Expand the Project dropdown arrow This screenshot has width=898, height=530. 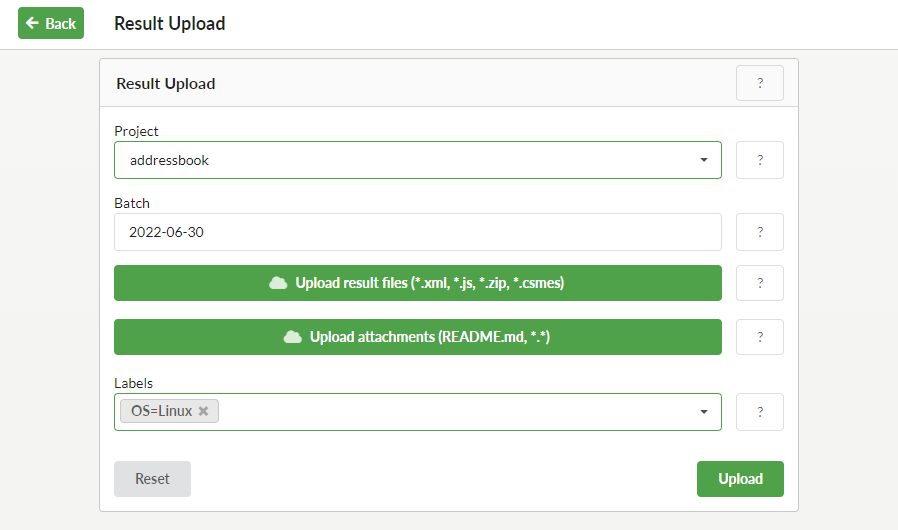coord(704,160)
